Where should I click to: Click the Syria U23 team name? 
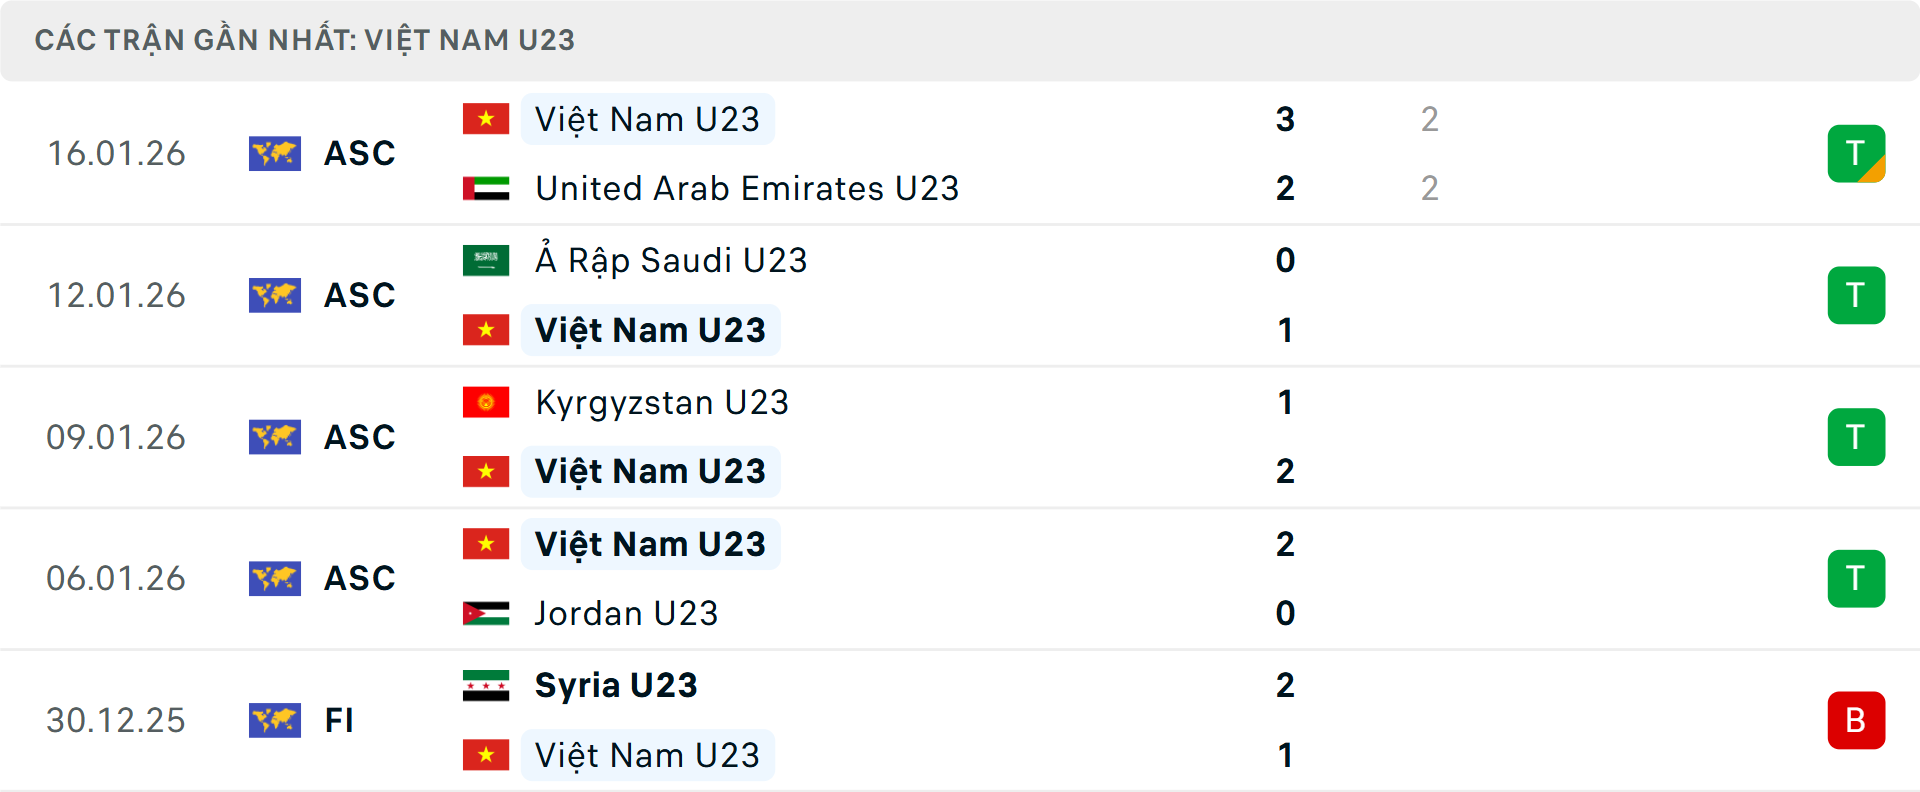pyautogui.click(x=614, y=685)
